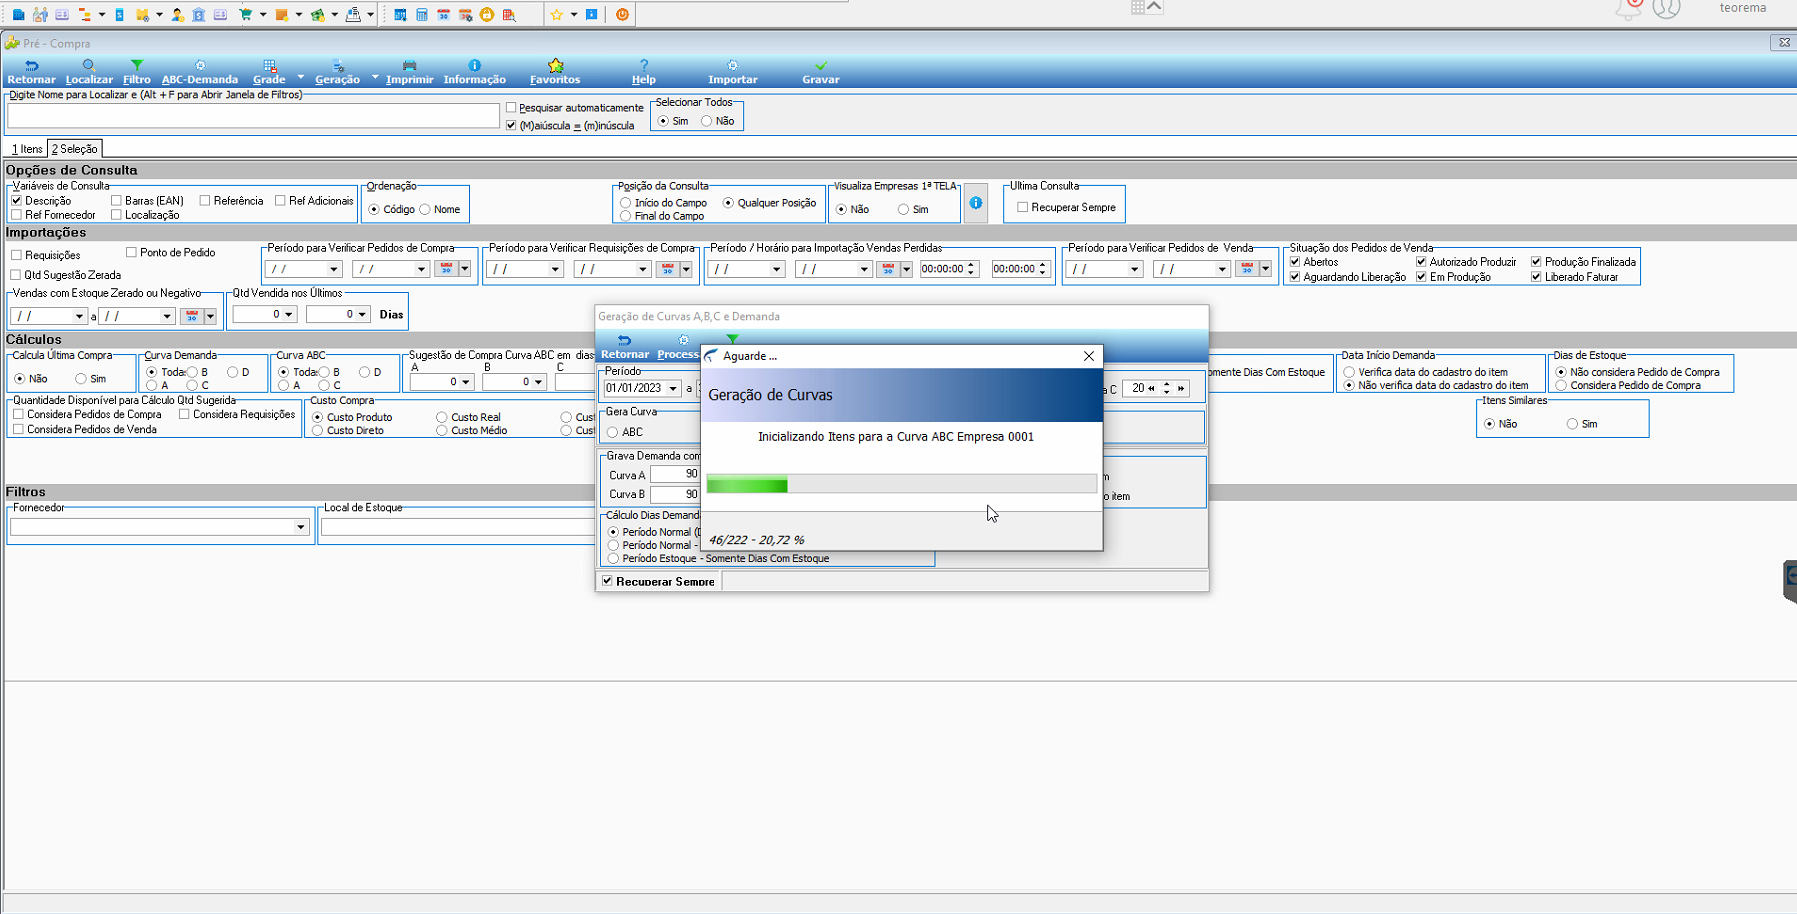Expand the Fornecedor dropdown

tap(300, 527)
